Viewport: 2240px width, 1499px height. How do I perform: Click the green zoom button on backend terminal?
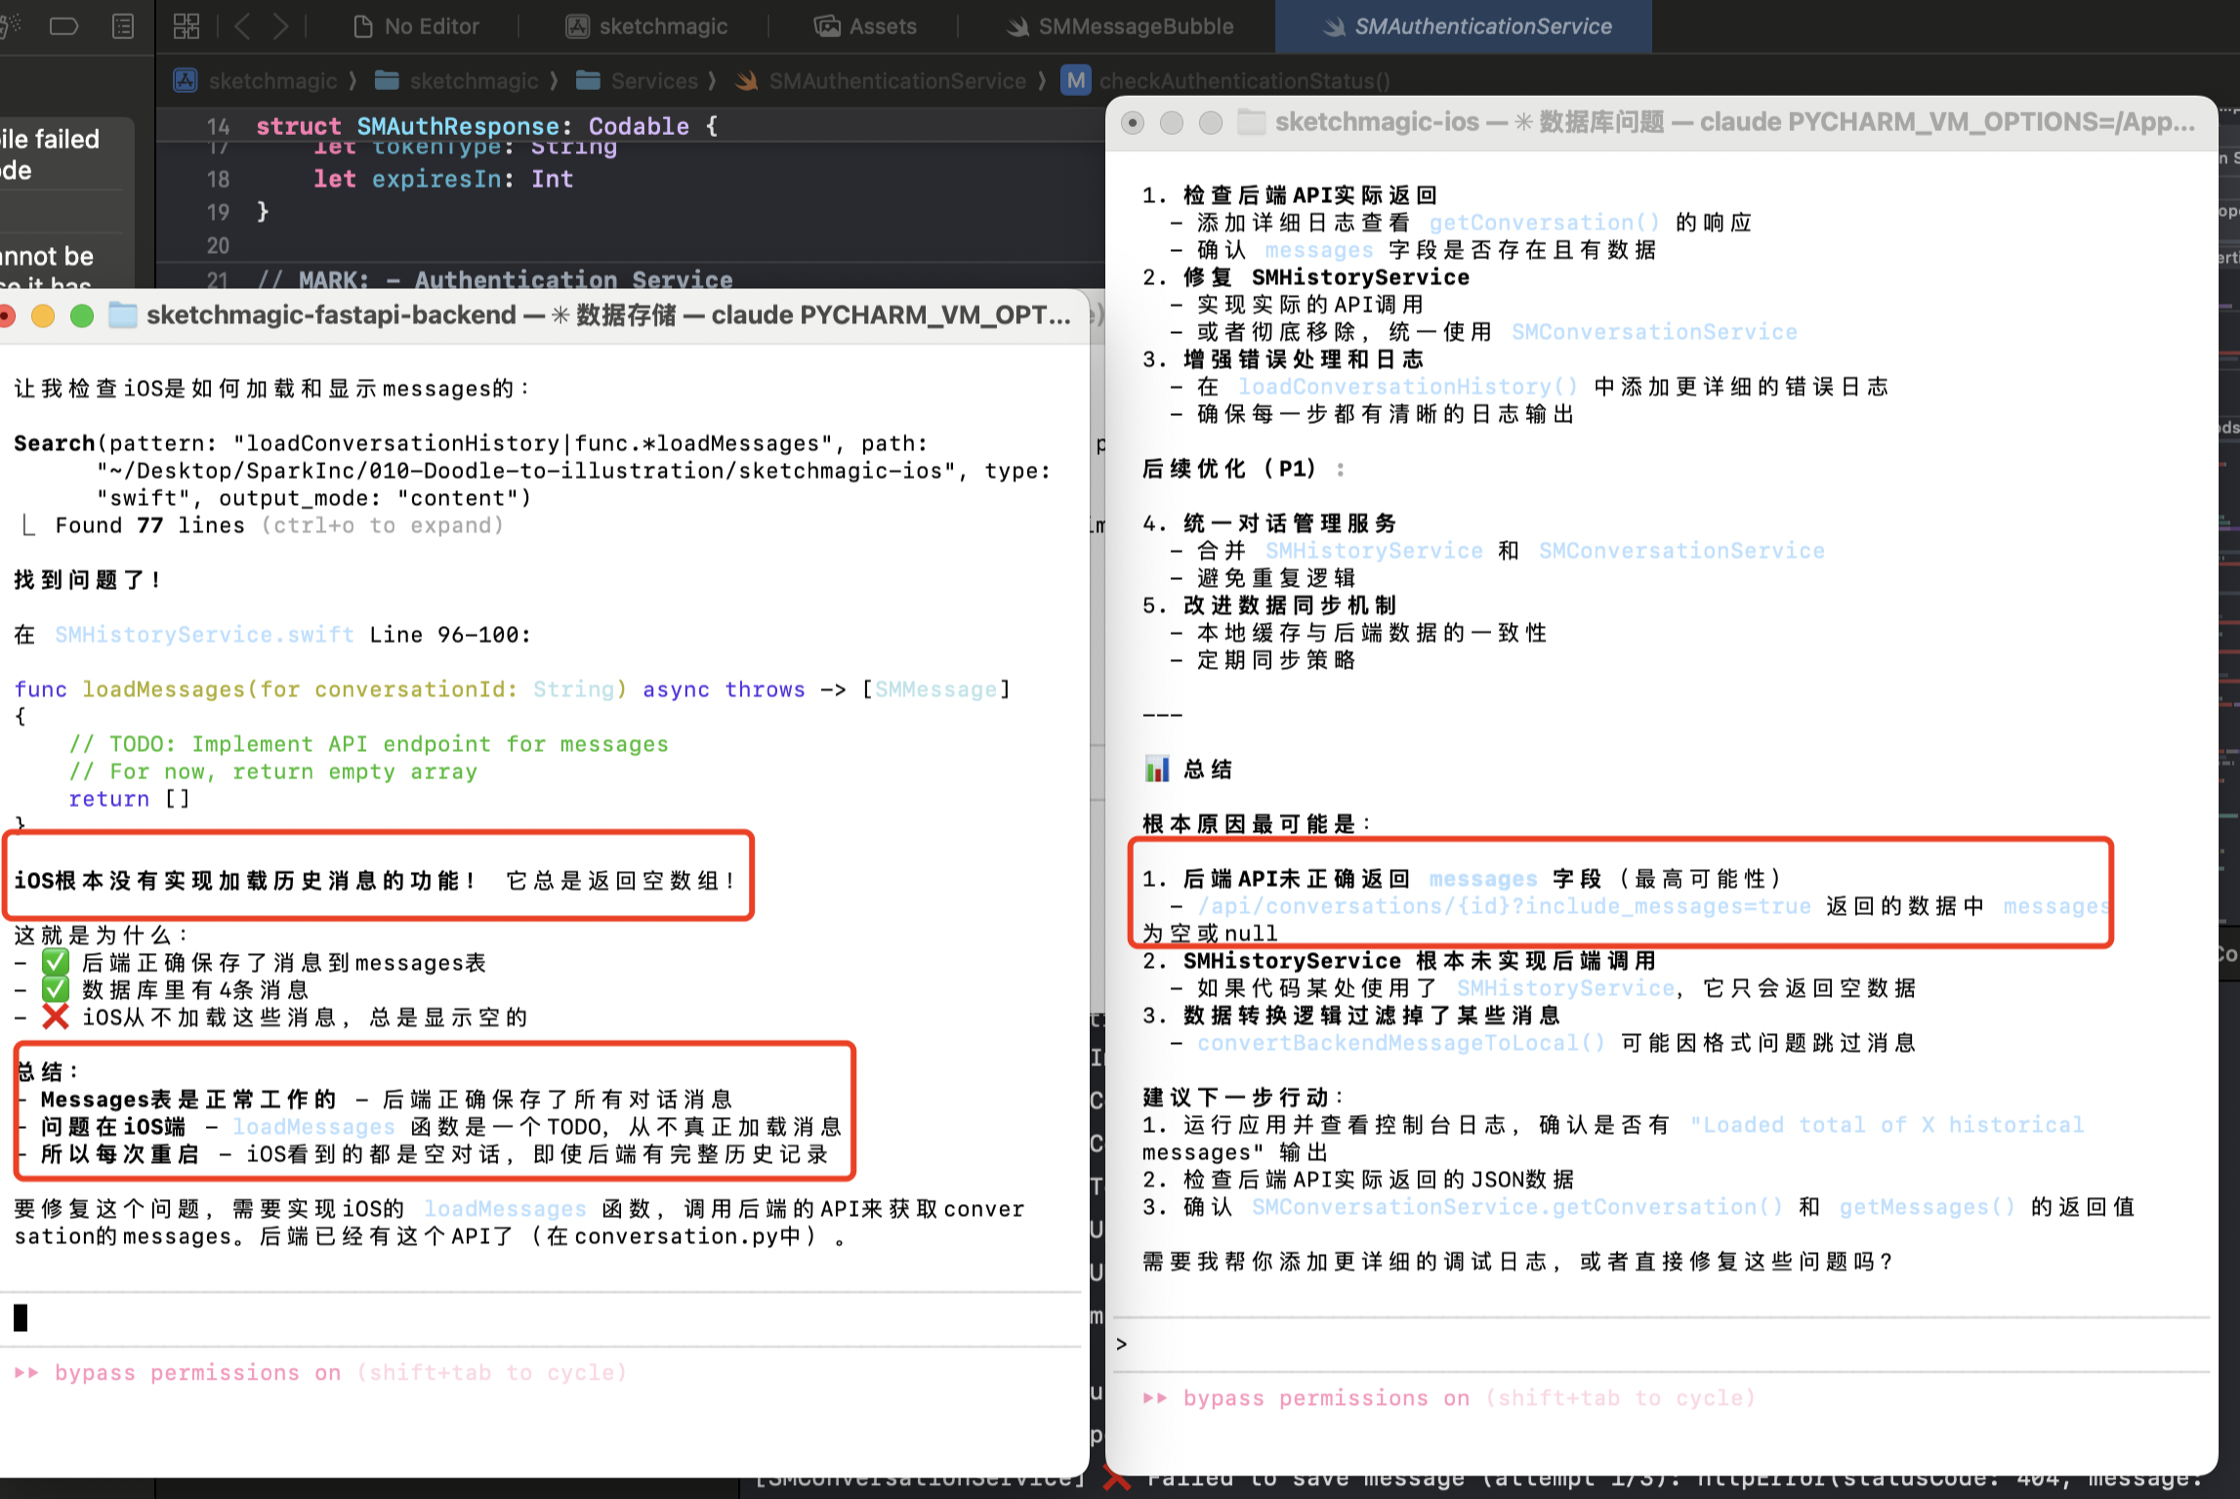(82, 316)
